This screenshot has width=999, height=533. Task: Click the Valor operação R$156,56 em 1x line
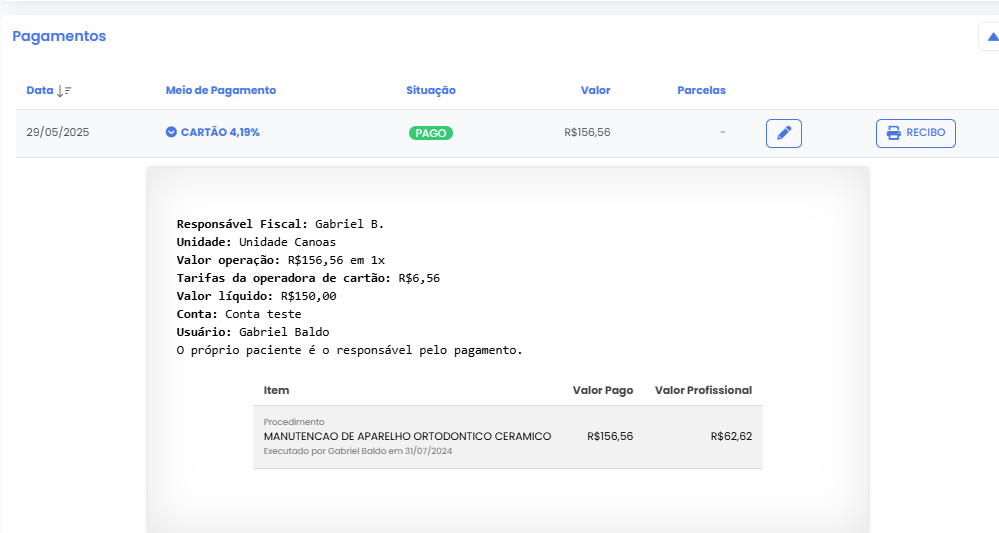(x=280, y=260)
